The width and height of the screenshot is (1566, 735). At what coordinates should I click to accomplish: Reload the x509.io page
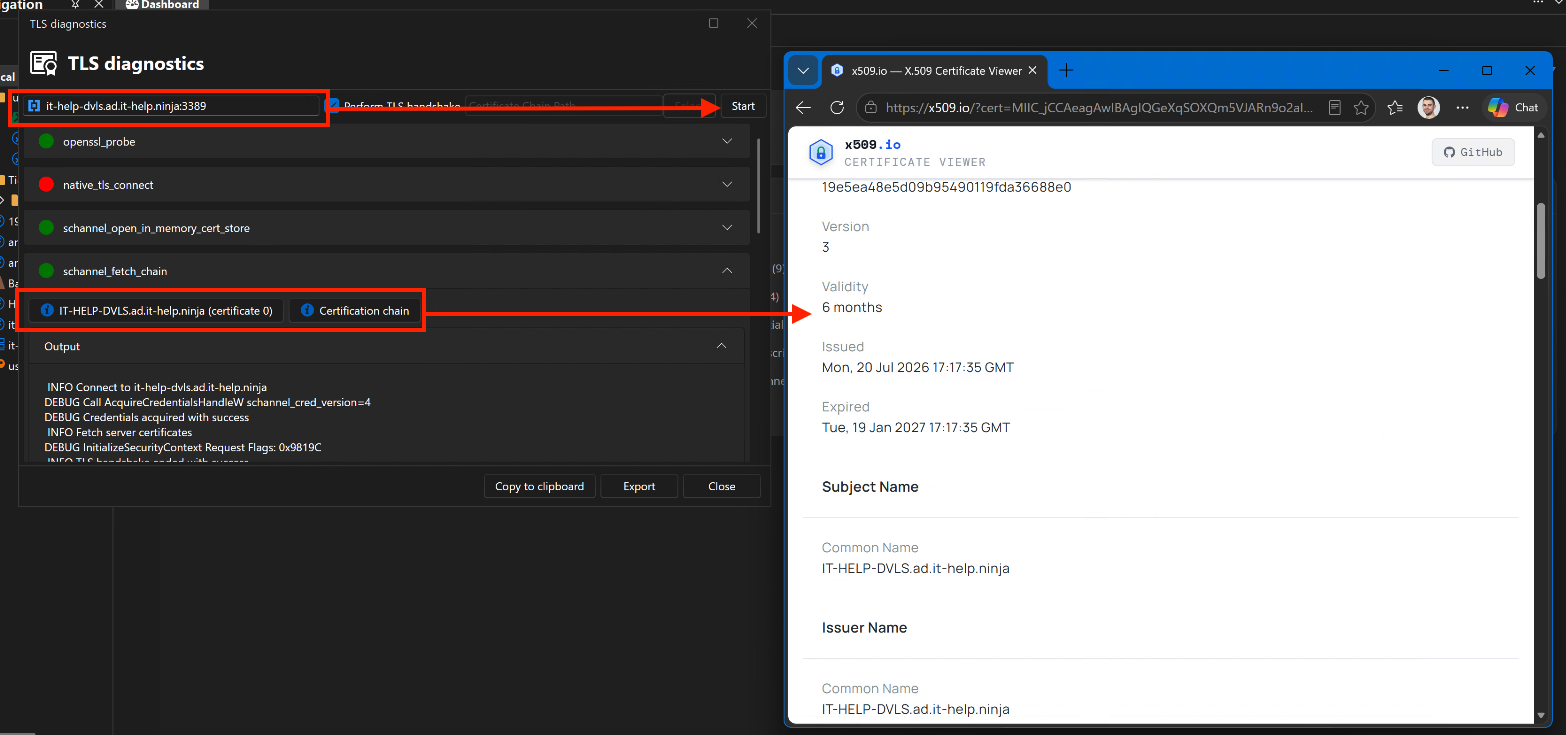pos(837,107)
